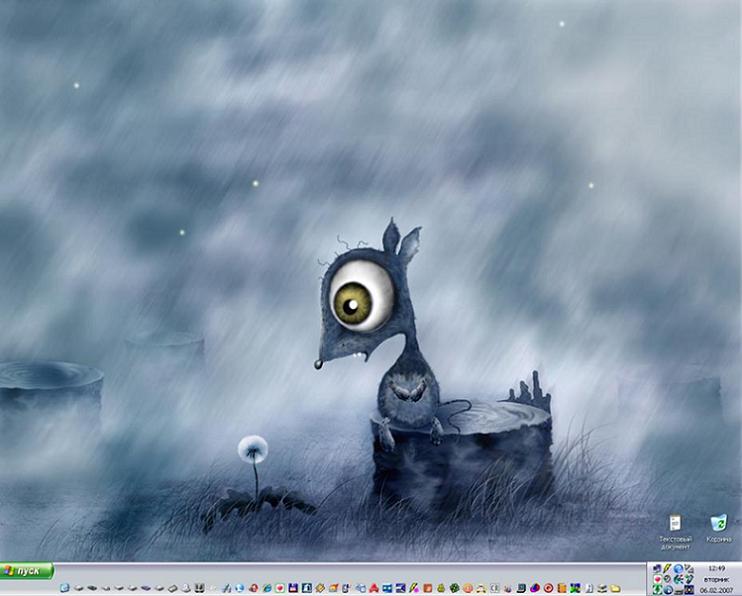Click the orange diamond taskbar icon
The image size is (742, 596).
pos(320,588)
